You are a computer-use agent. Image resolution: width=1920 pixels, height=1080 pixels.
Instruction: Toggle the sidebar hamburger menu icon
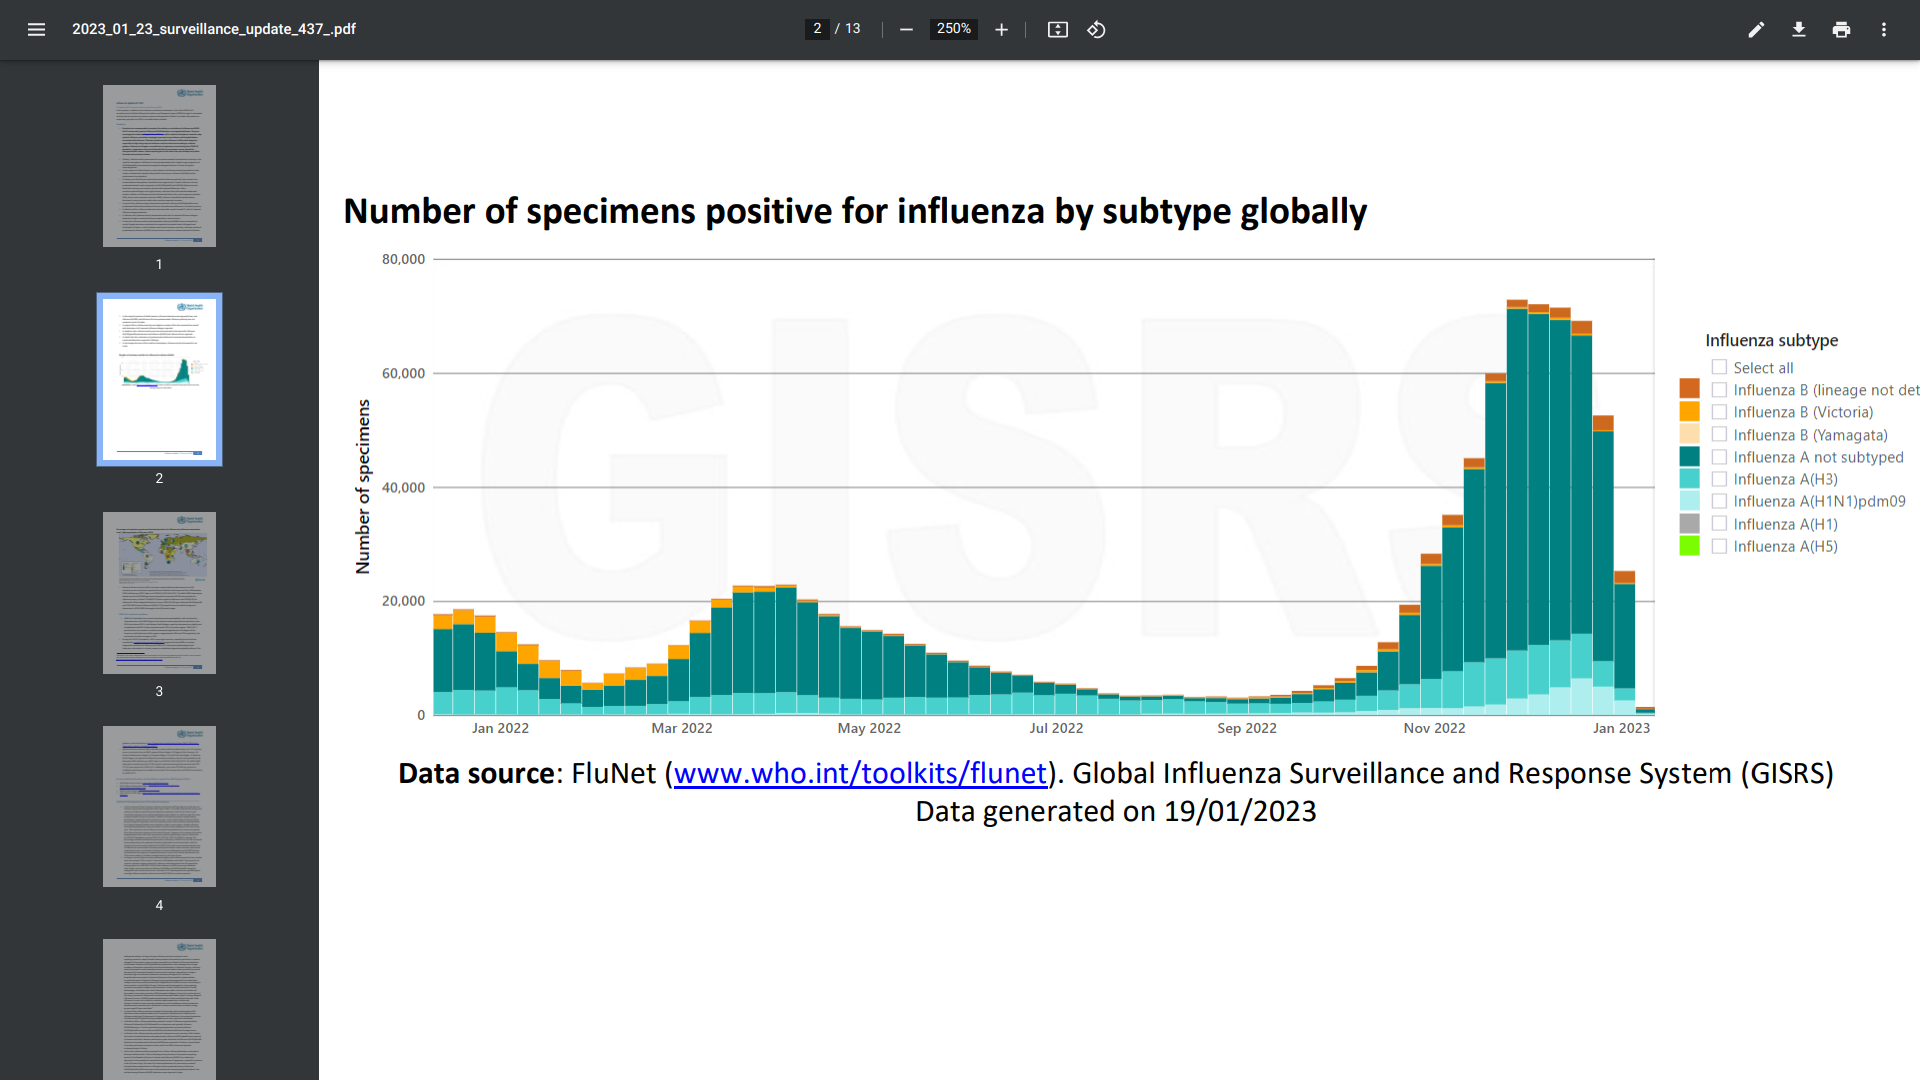tap(36, 29)
